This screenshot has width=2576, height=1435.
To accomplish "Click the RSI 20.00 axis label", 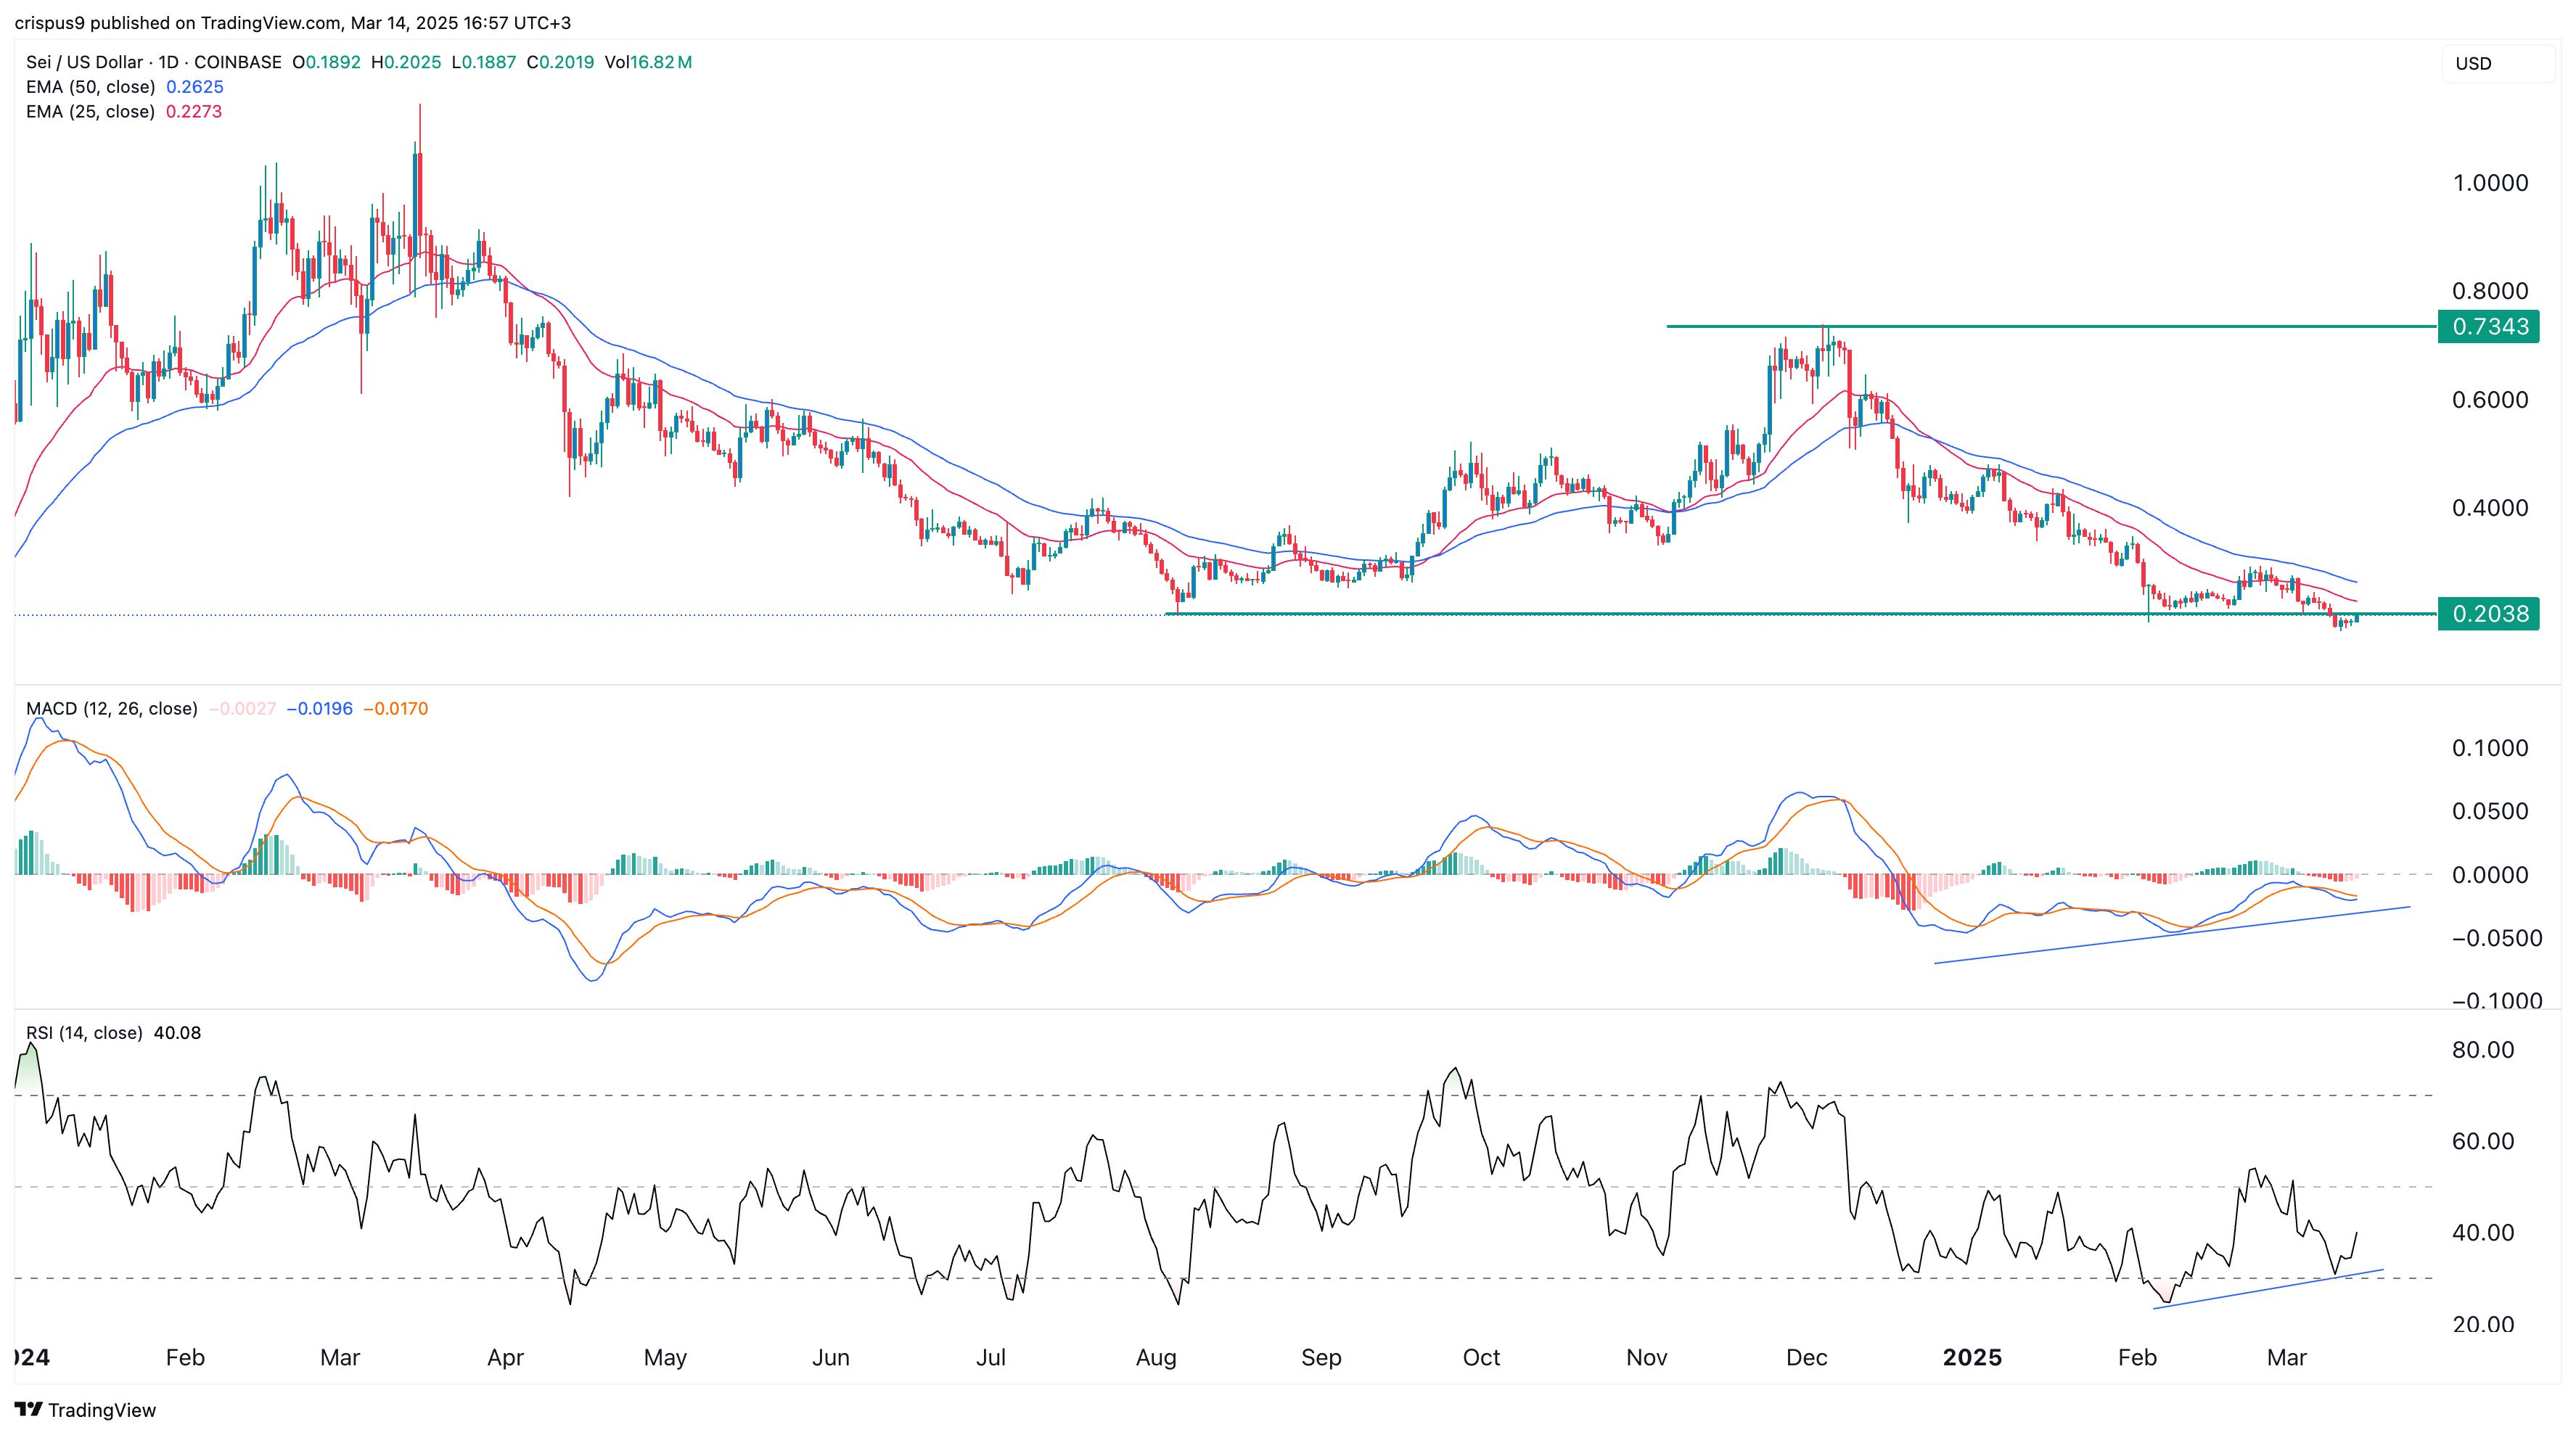I will point(2483,1325).
